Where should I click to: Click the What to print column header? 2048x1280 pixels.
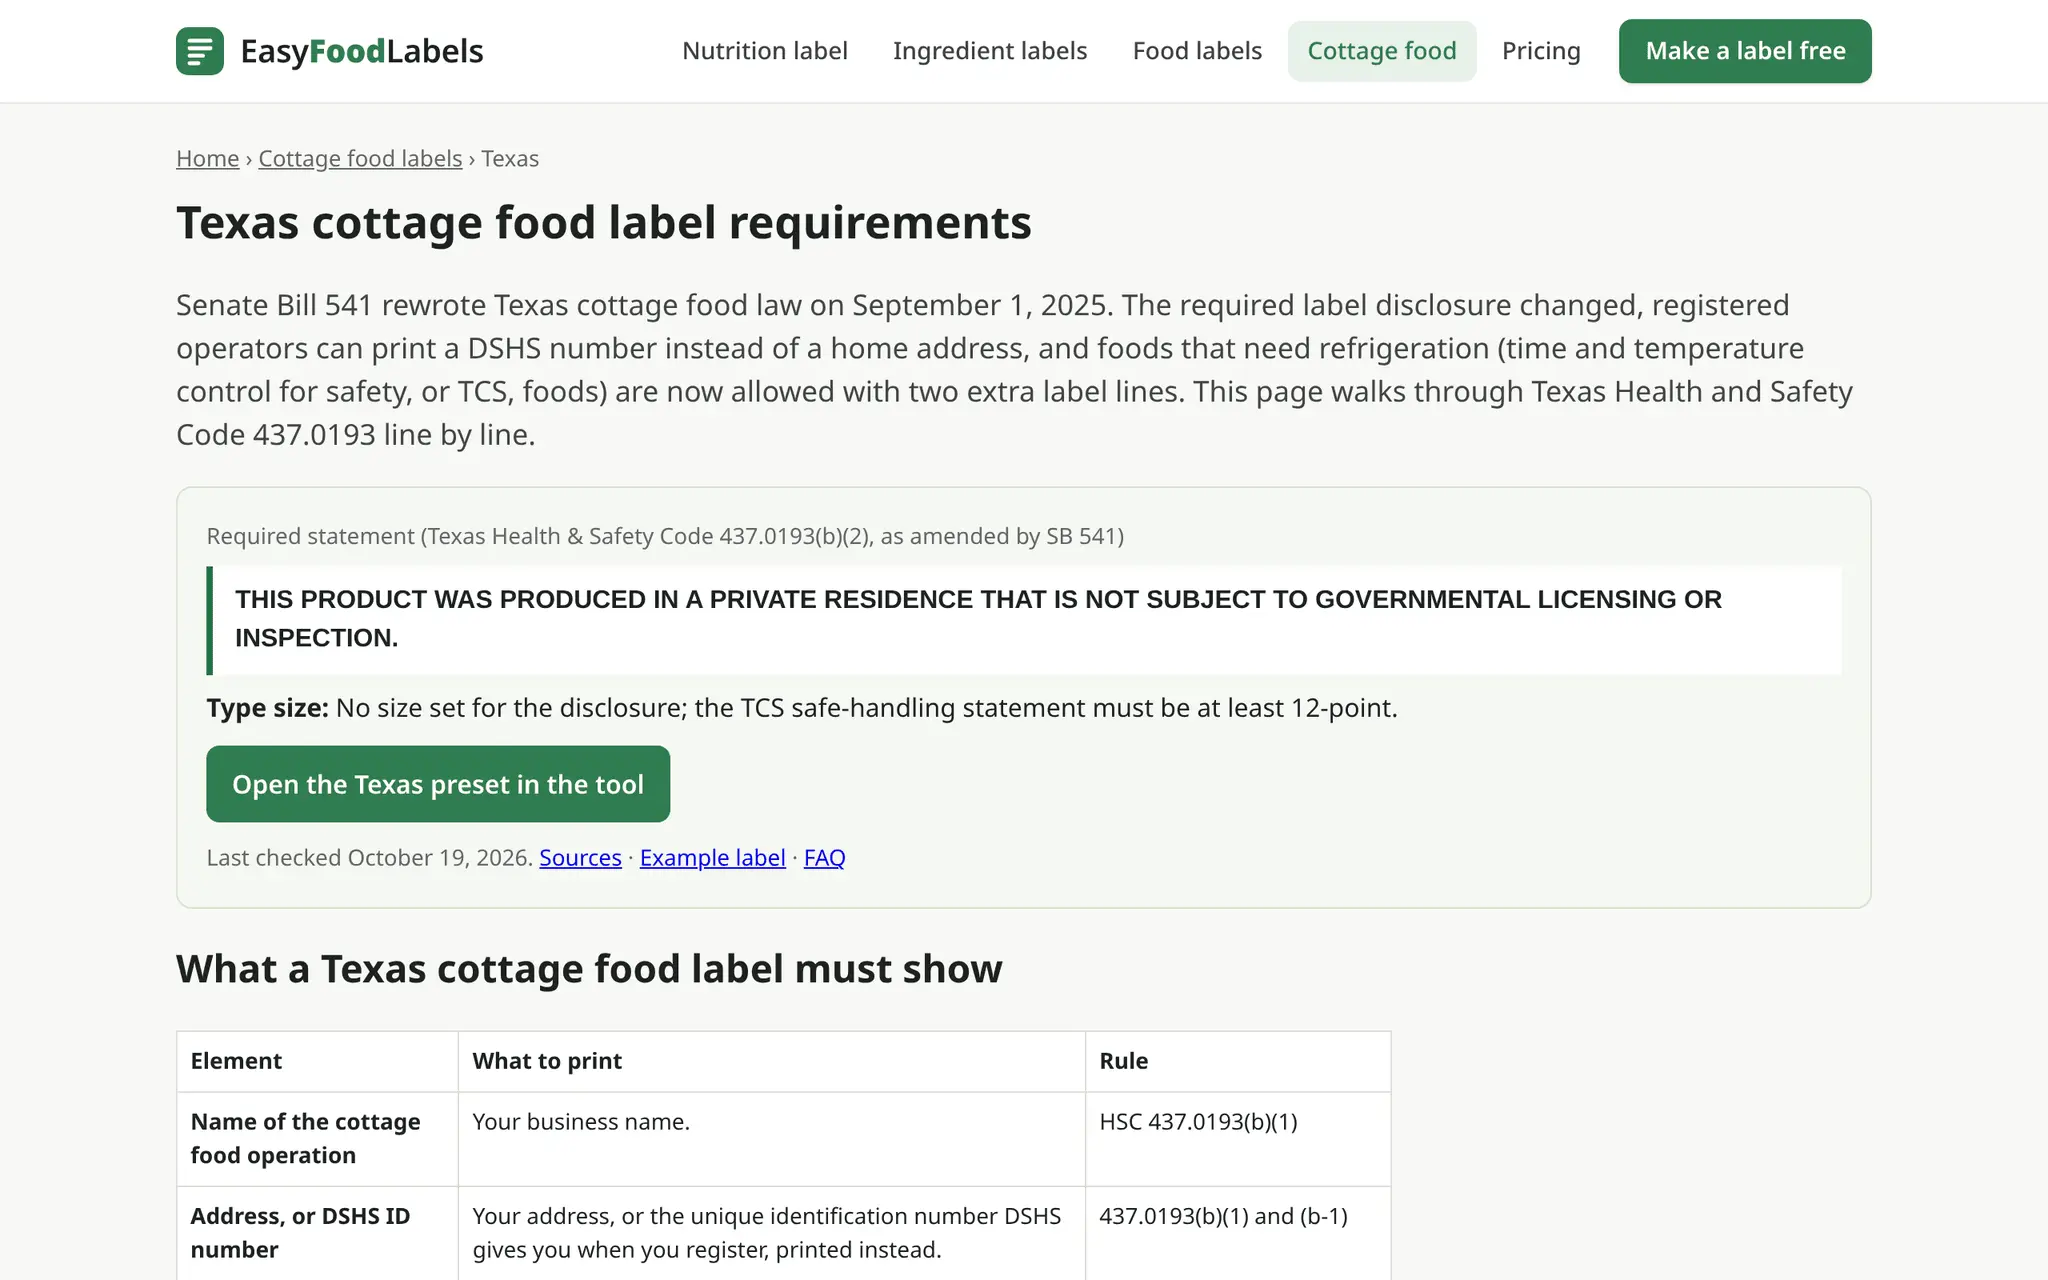(771, 1061)
